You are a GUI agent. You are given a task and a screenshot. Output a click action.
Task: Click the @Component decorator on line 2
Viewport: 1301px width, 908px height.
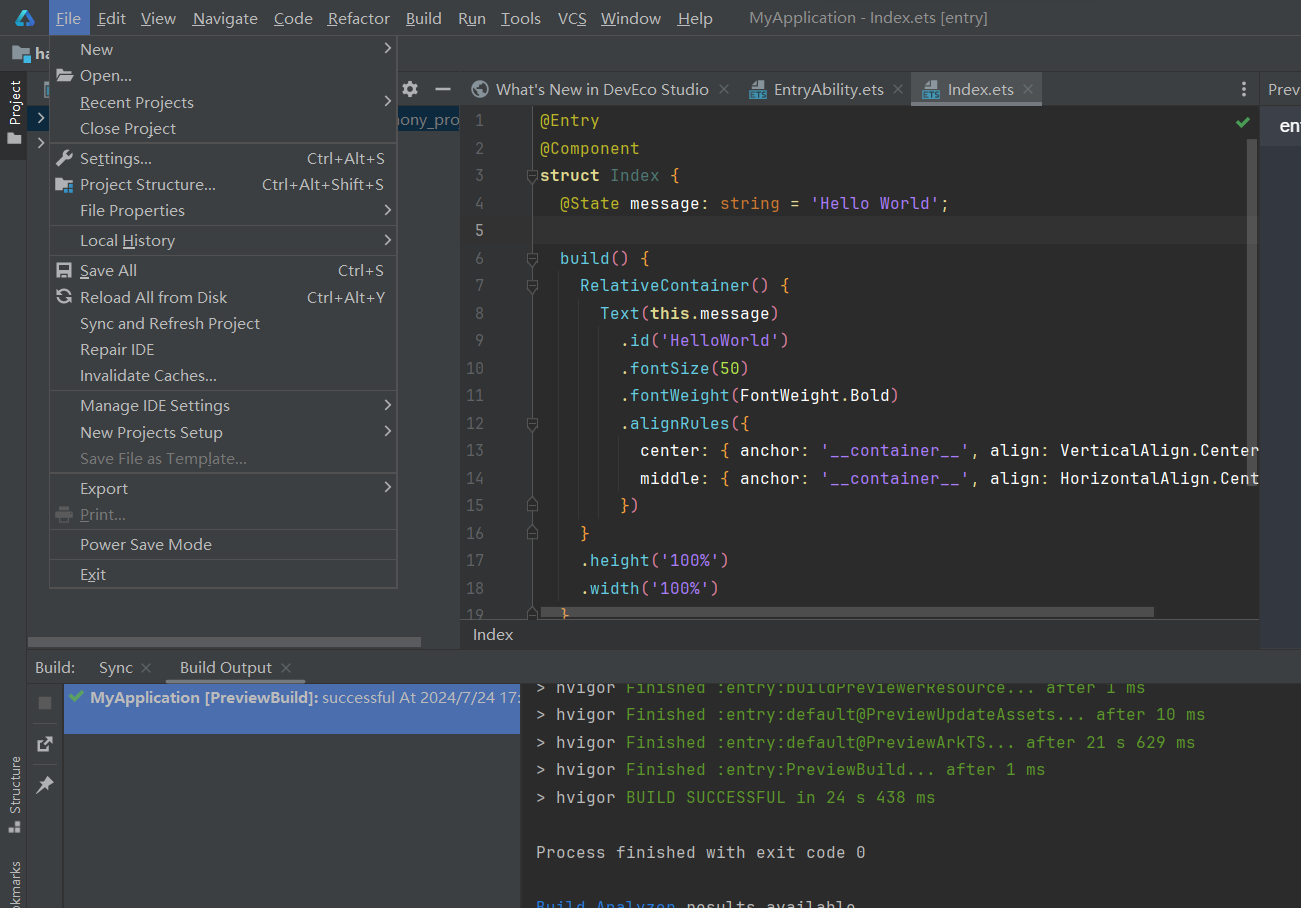[x=590, y=149]
